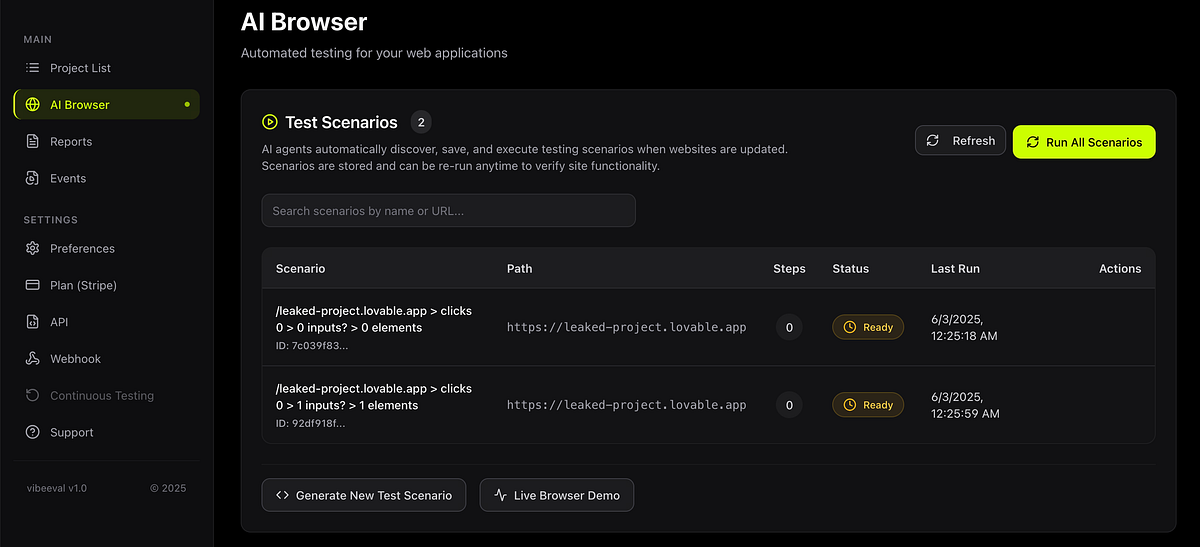Open the Reports section
Image resolution: width=1200 pixels, height=547 pixels.
point(106,142)
